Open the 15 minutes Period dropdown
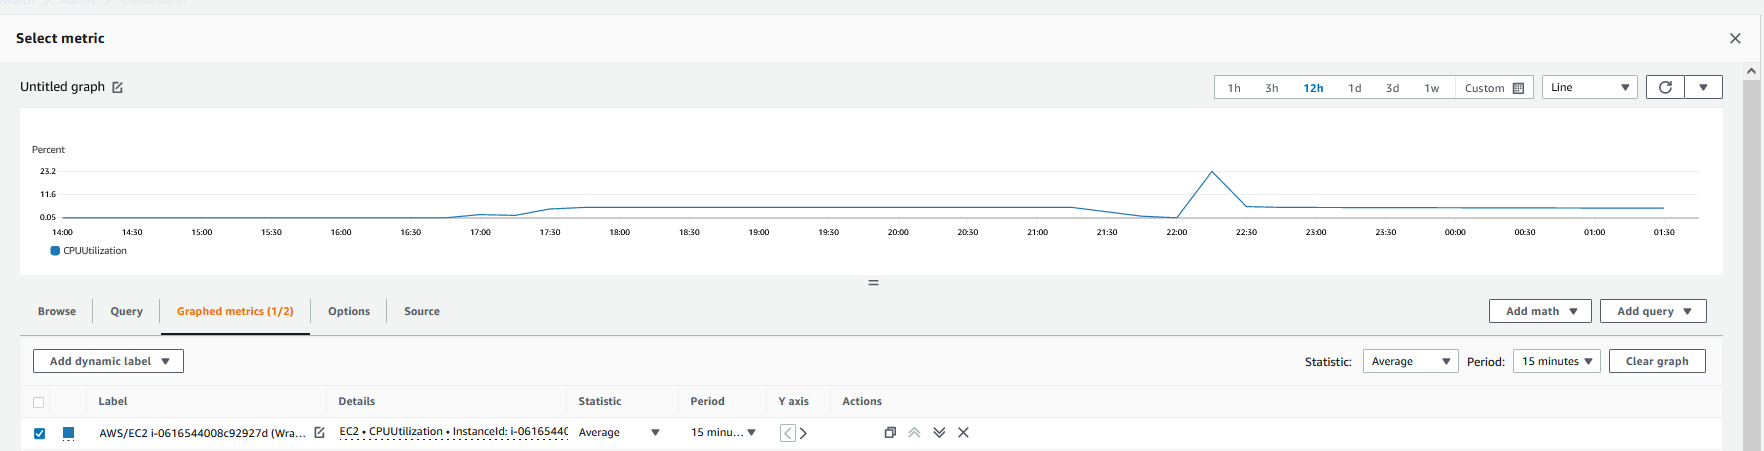 click(1556, 361)
